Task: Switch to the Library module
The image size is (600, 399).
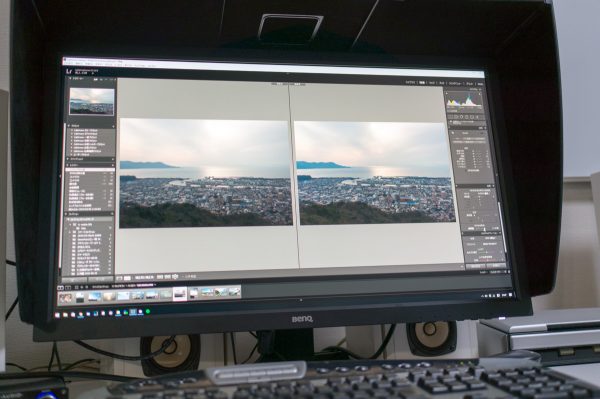Action: (x=410, y=82)
